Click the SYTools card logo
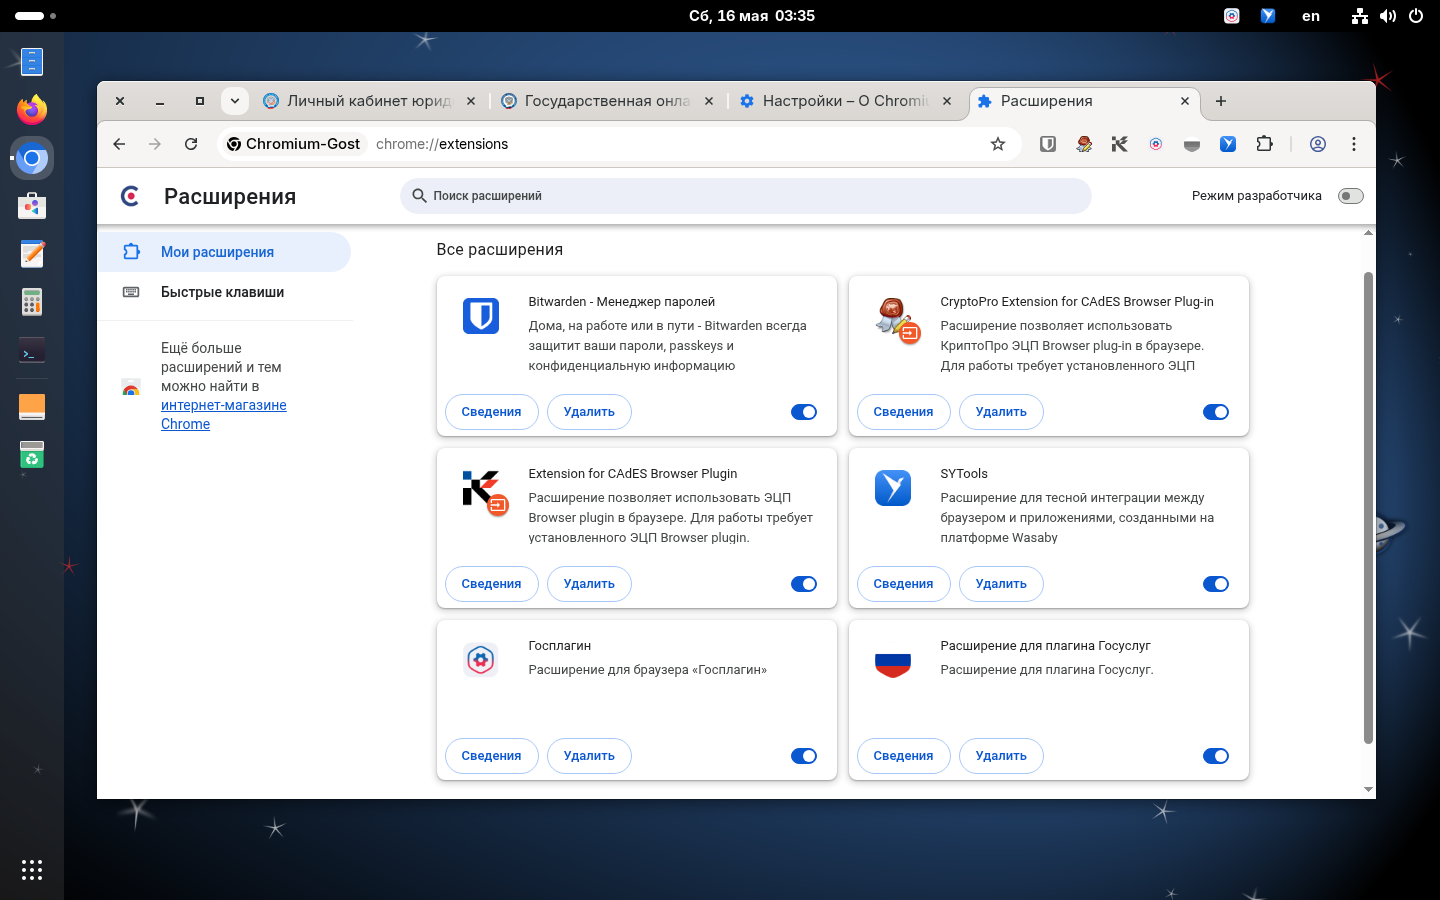 [x=893, y=488]
